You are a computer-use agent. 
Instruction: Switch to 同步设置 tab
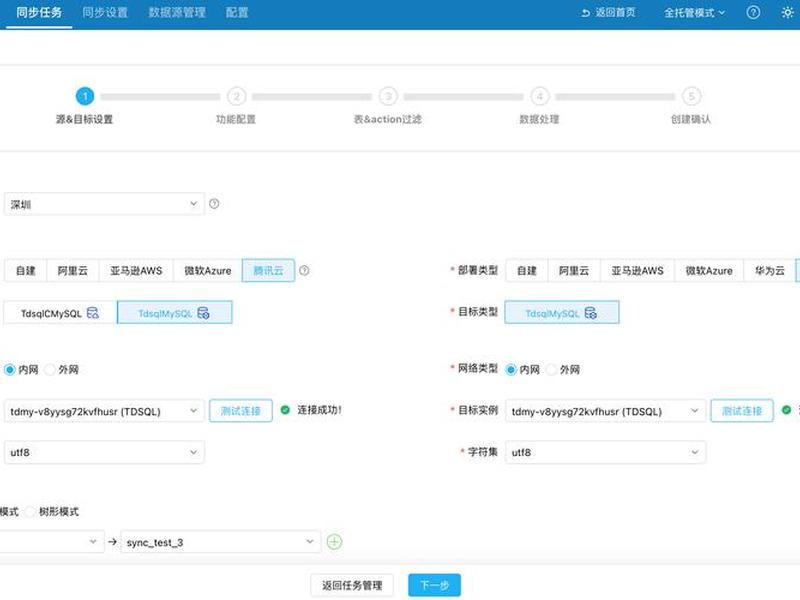click(x=105, y=13)
